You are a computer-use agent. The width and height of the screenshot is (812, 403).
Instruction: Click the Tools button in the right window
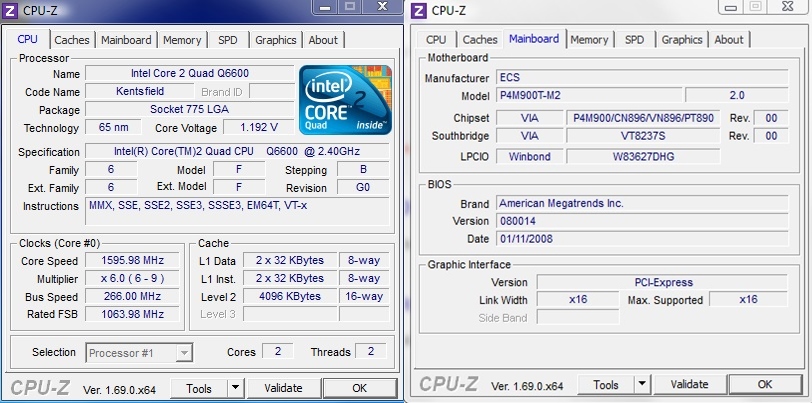coord(606,384)
